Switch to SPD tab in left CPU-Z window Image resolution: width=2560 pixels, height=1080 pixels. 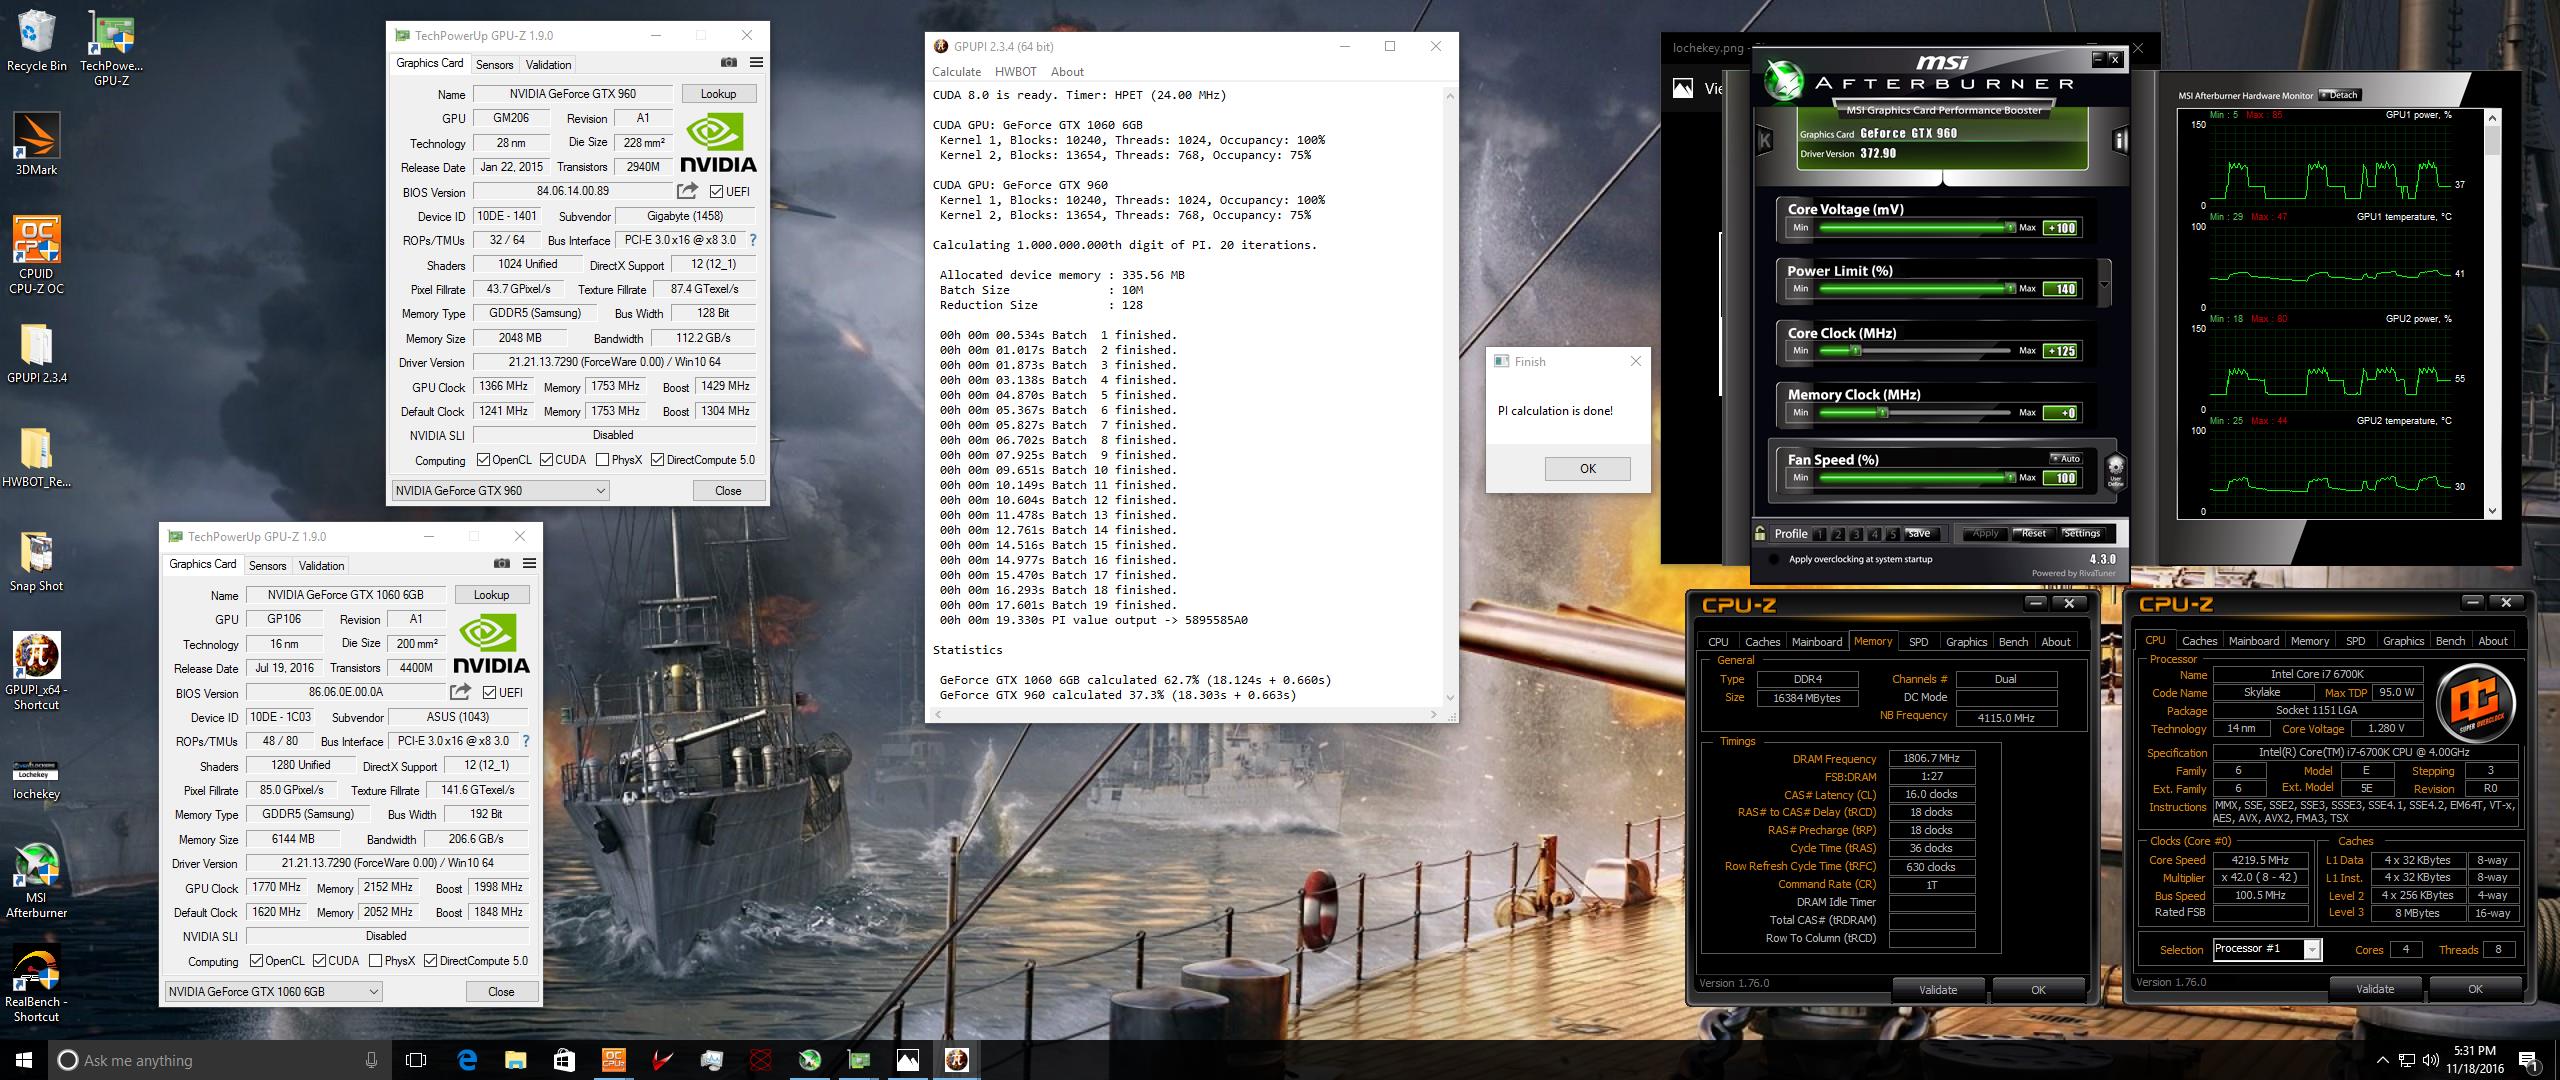[x=1918, y=642]
